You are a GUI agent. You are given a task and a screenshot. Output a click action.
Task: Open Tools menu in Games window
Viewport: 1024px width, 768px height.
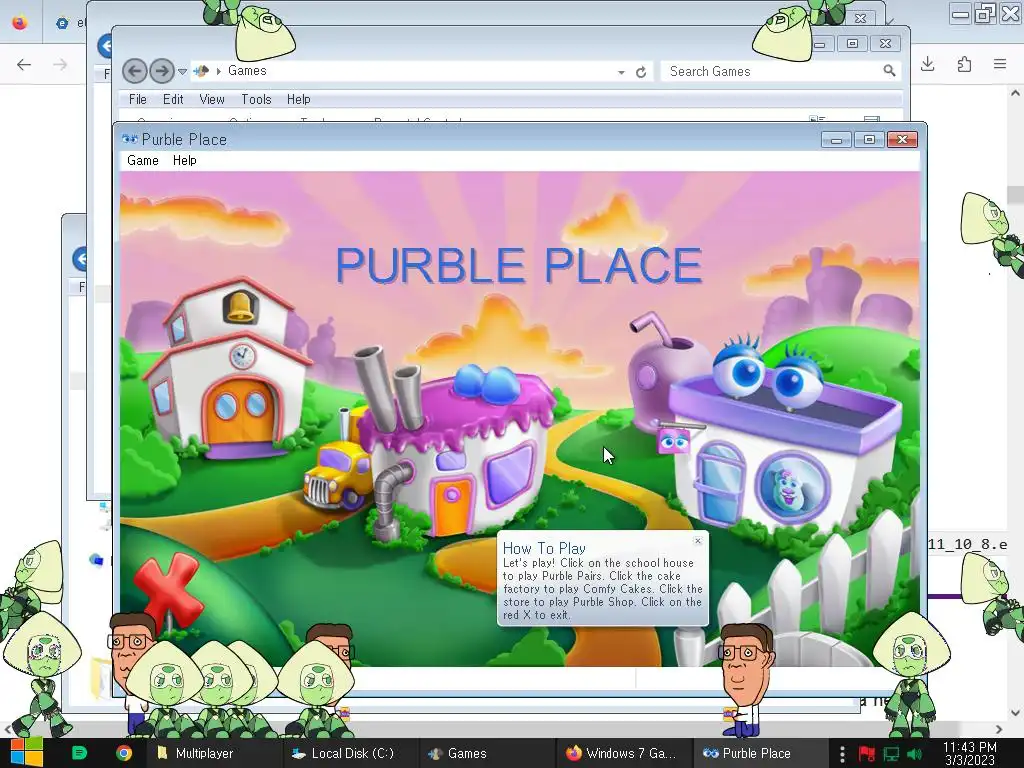256,99
